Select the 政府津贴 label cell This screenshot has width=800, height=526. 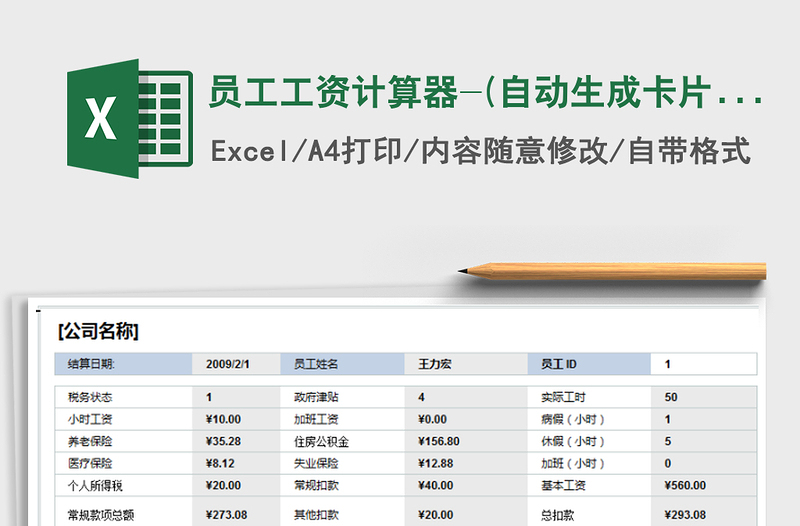pyautogui.click(x=342, y=397)
